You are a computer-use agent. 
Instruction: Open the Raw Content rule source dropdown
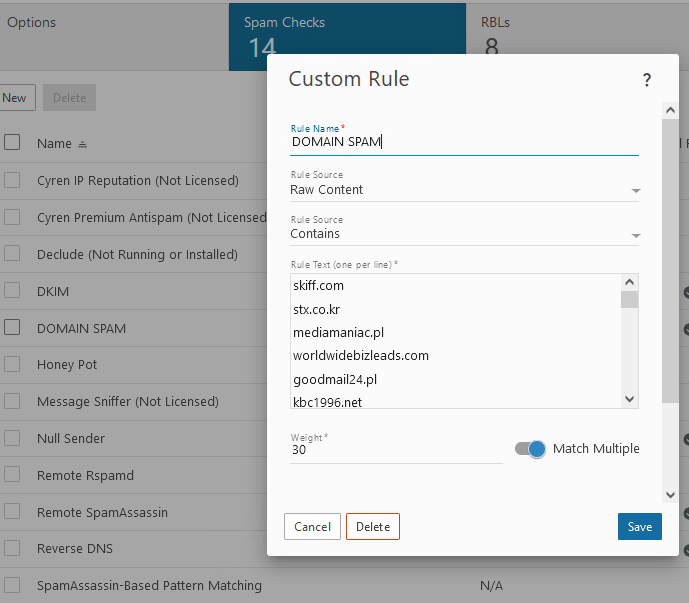[464, 190]
